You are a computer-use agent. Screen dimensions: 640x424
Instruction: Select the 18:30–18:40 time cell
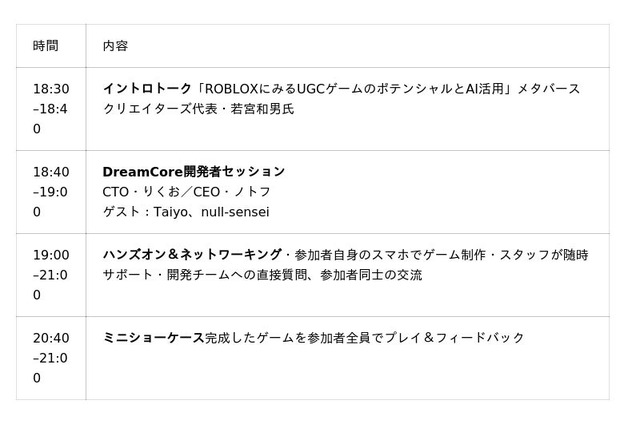pos(51,109)
